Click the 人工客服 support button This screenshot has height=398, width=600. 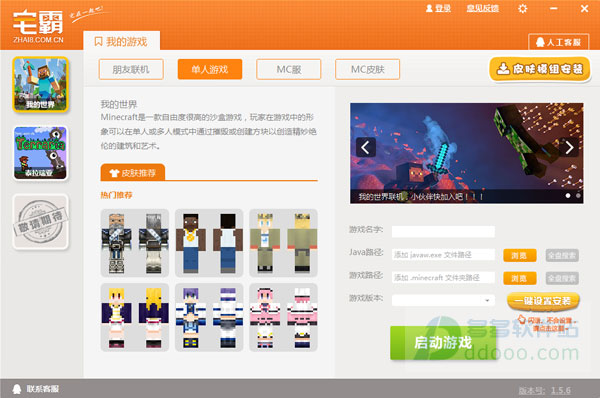tap(559, 42)
